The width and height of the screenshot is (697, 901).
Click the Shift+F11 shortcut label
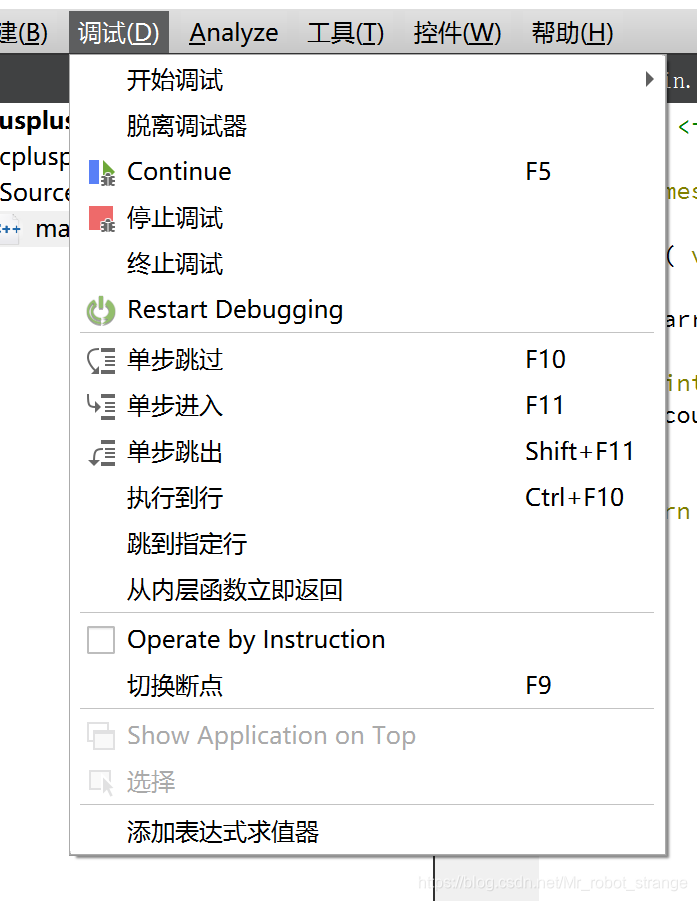point(580,452)
